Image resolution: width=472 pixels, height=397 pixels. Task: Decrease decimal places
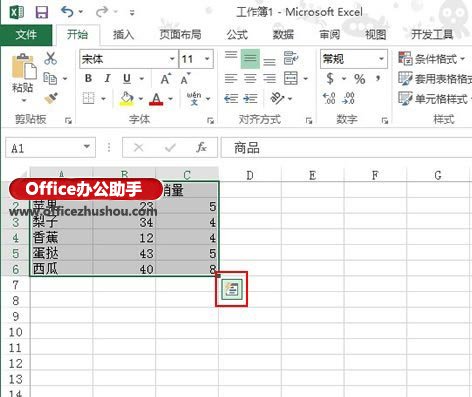pos(348,98)
